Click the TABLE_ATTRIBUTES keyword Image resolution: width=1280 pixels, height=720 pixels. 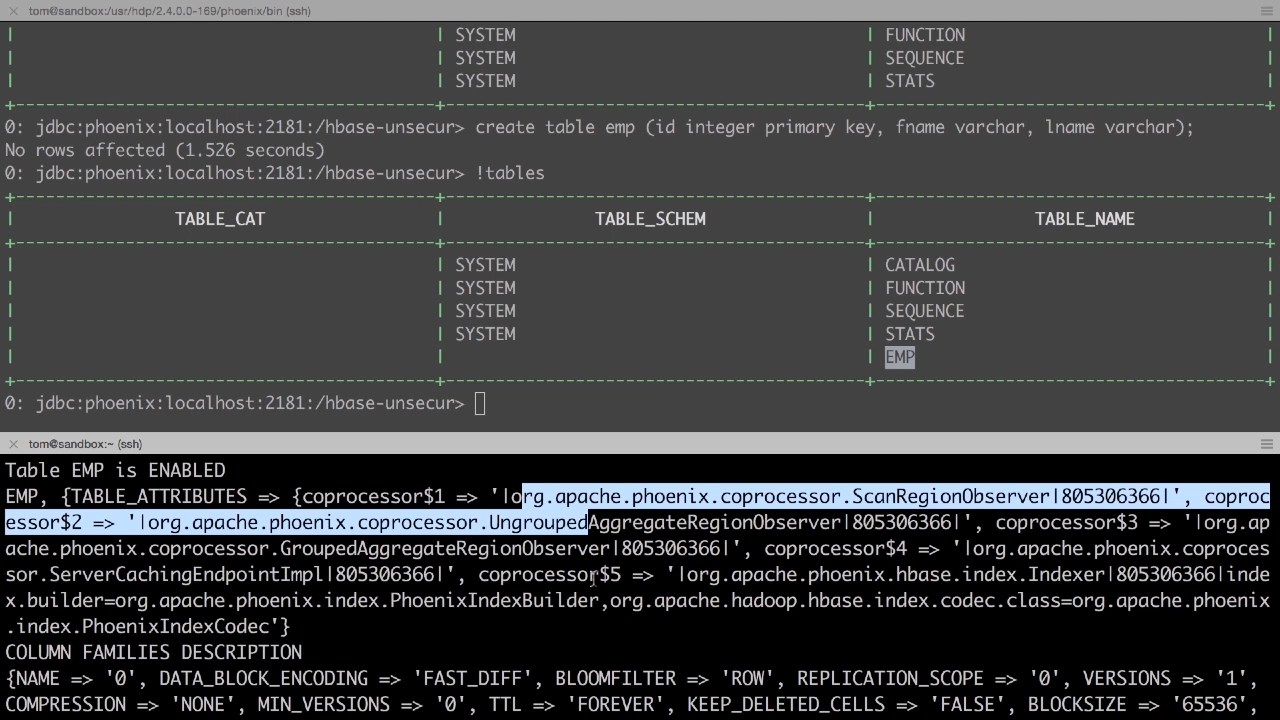[x=159, y=496]
